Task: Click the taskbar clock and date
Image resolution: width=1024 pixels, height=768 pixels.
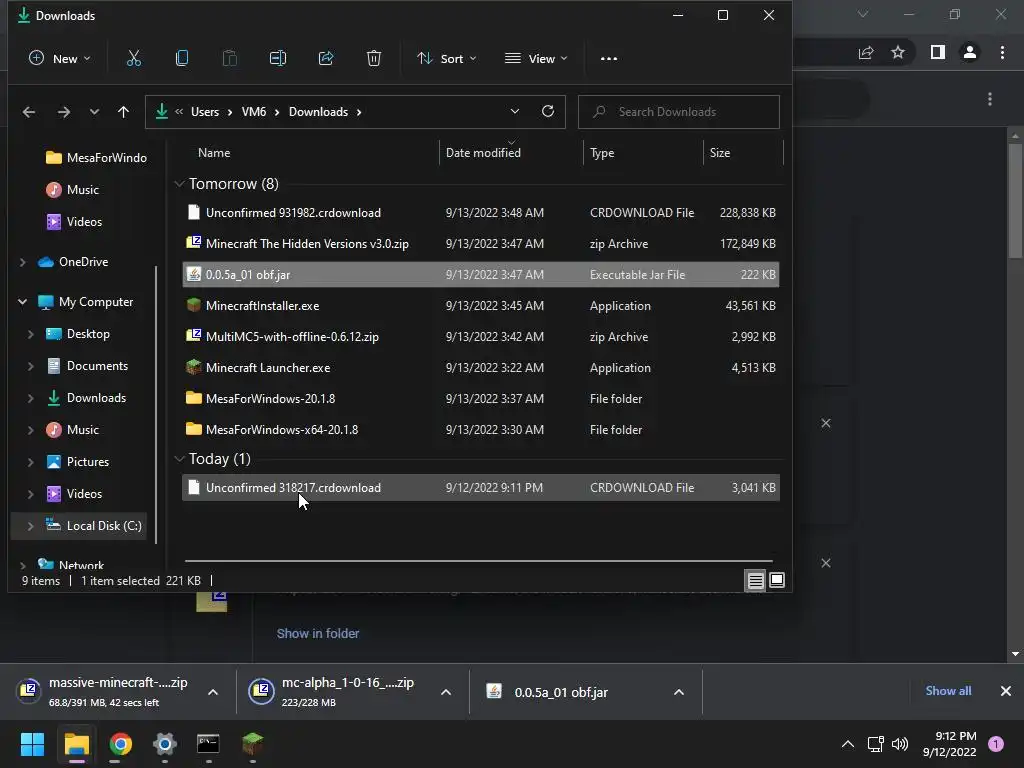Action: 949,744
